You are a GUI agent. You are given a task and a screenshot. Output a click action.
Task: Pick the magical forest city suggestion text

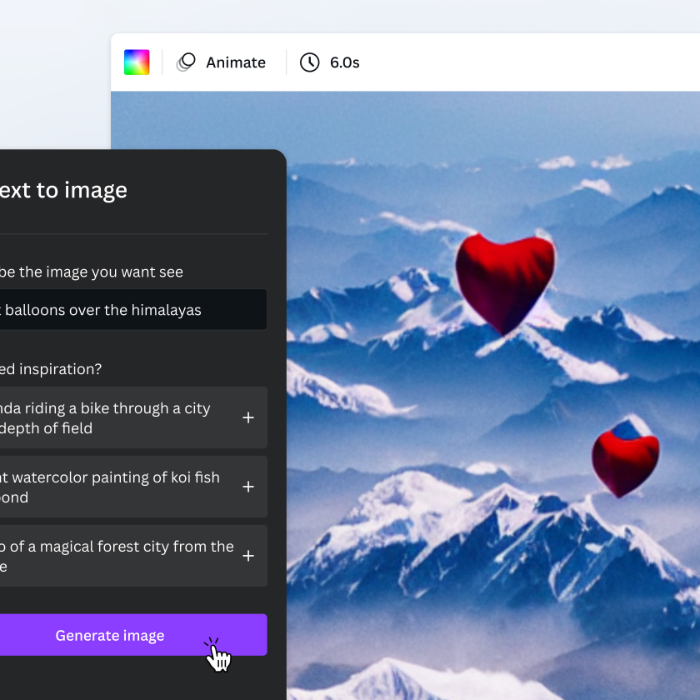pyautogui.click(x=115, y=556)
